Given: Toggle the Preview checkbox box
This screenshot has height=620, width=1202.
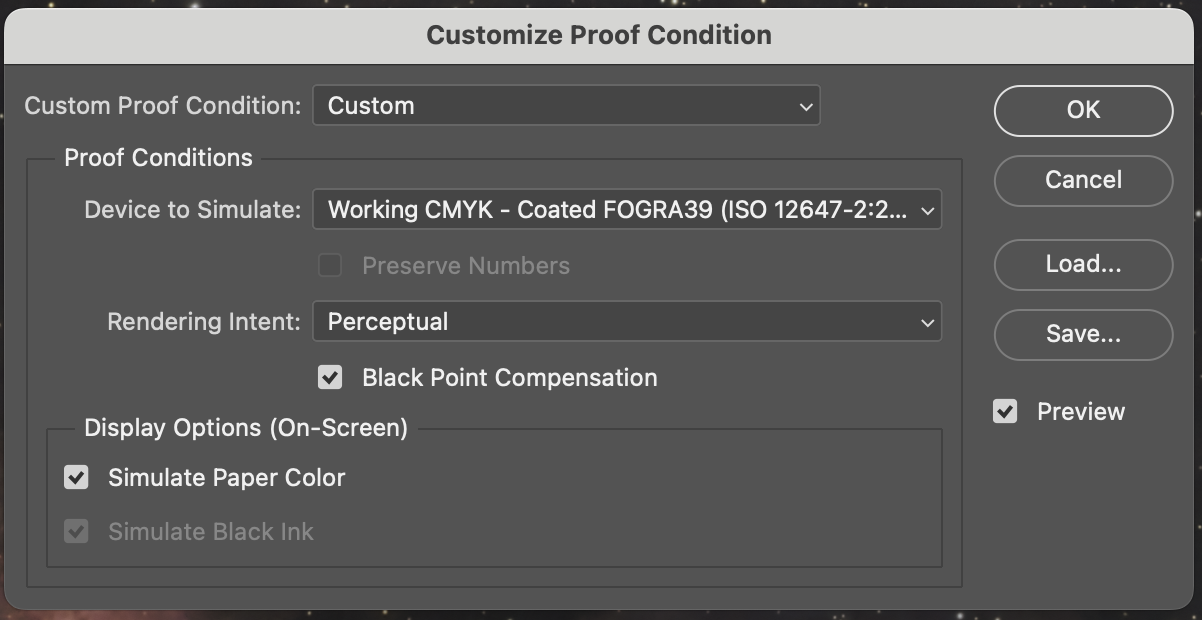Looking at the screenshot, I should [1005, 411].
